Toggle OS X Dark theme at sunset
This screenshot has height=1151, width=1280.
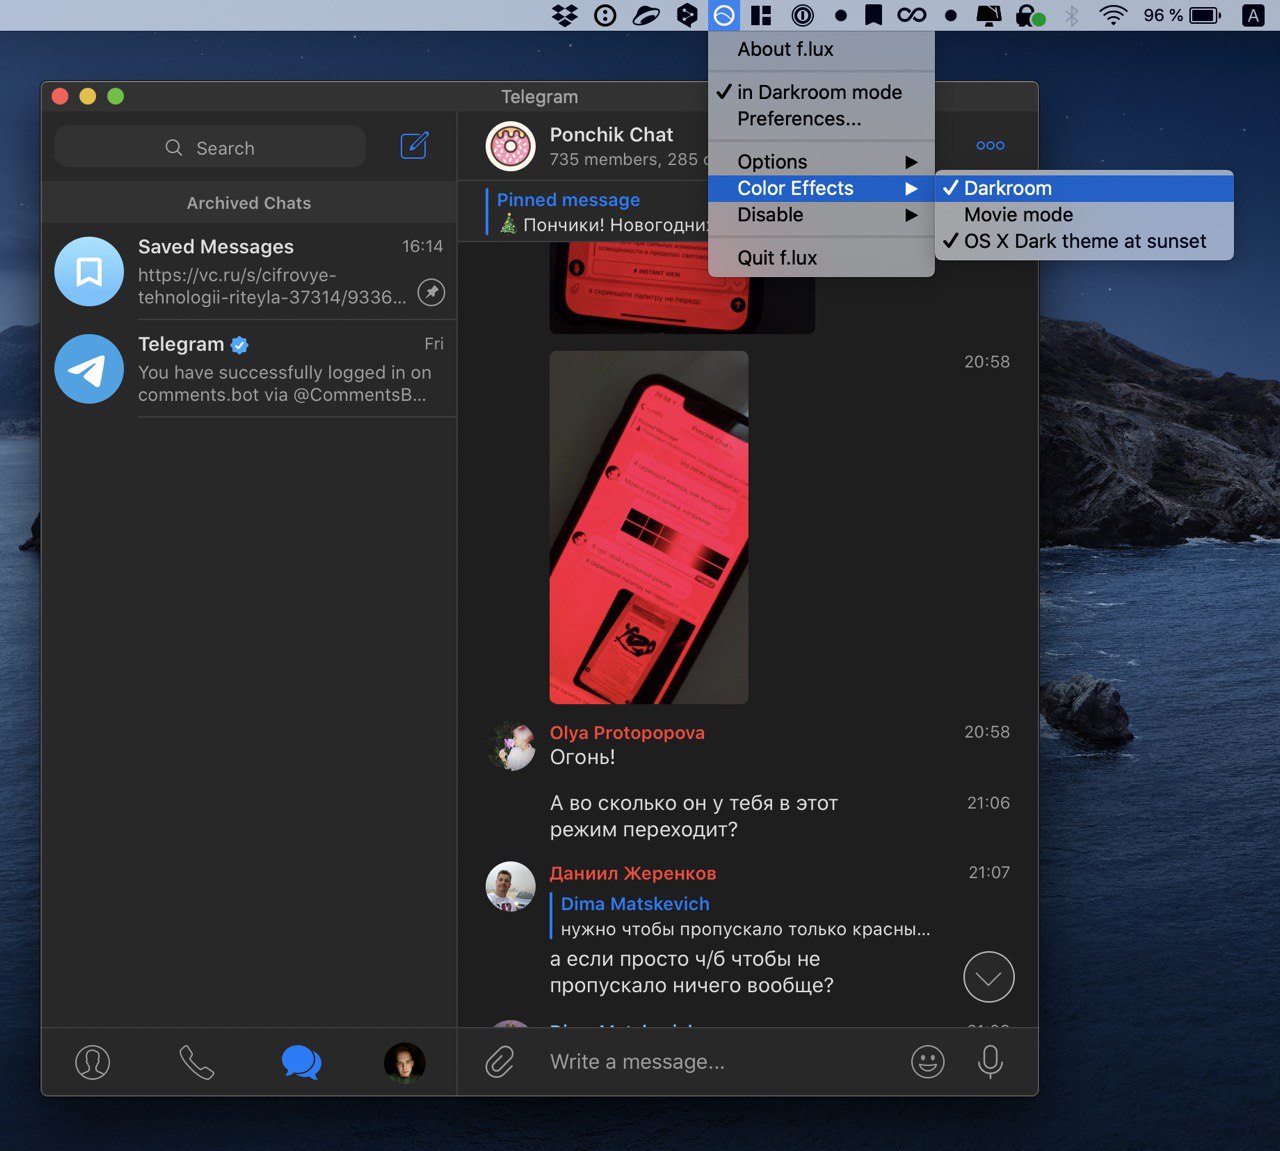pyautogui.click(x=1084, y=241)
